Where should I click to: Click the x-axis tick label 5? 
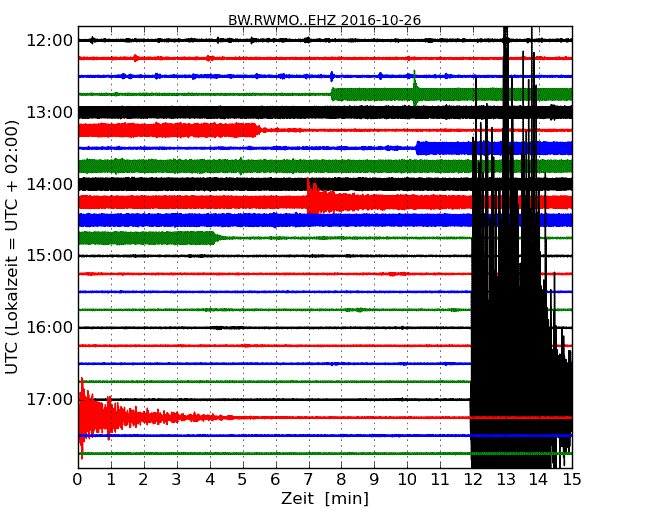(243, 480)
